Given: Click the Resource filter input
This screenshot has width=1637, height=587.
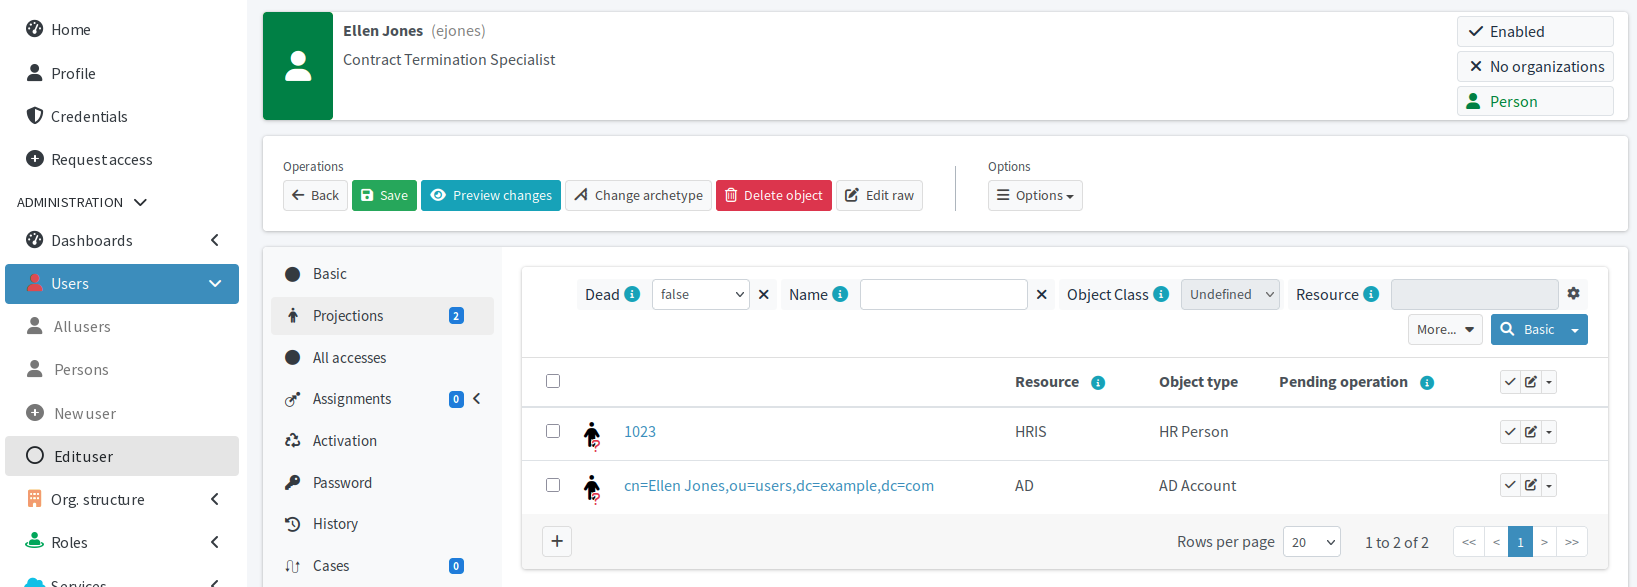Looking at the screenshot, I should [1475, 294].
